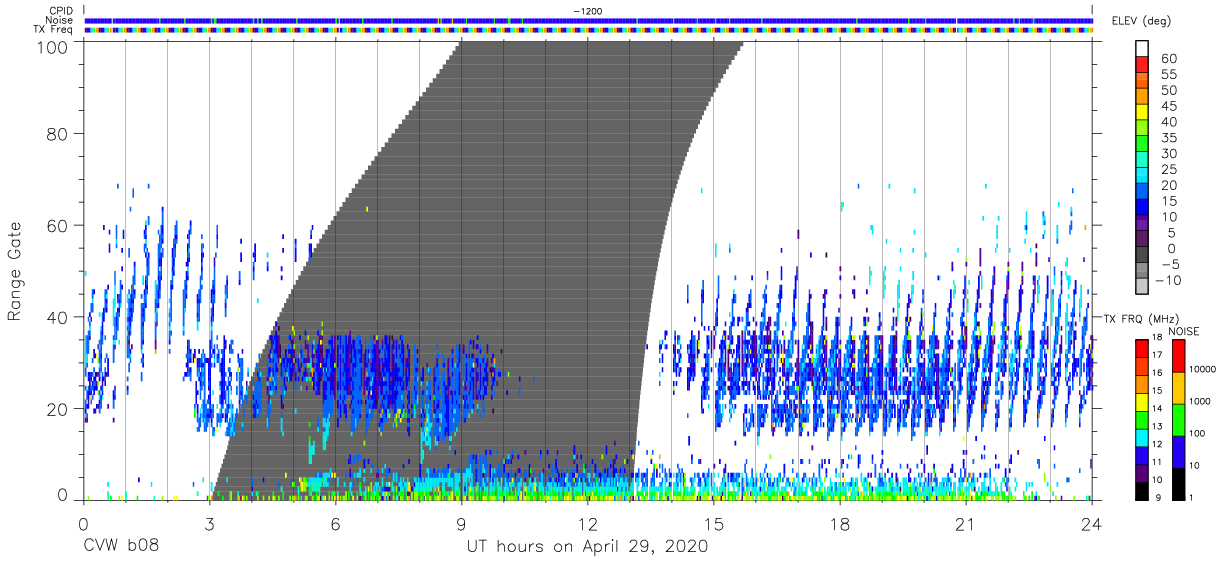The image size is (1228, 567).
Task: Click the 100 noise legend value
Action: 1198,435
